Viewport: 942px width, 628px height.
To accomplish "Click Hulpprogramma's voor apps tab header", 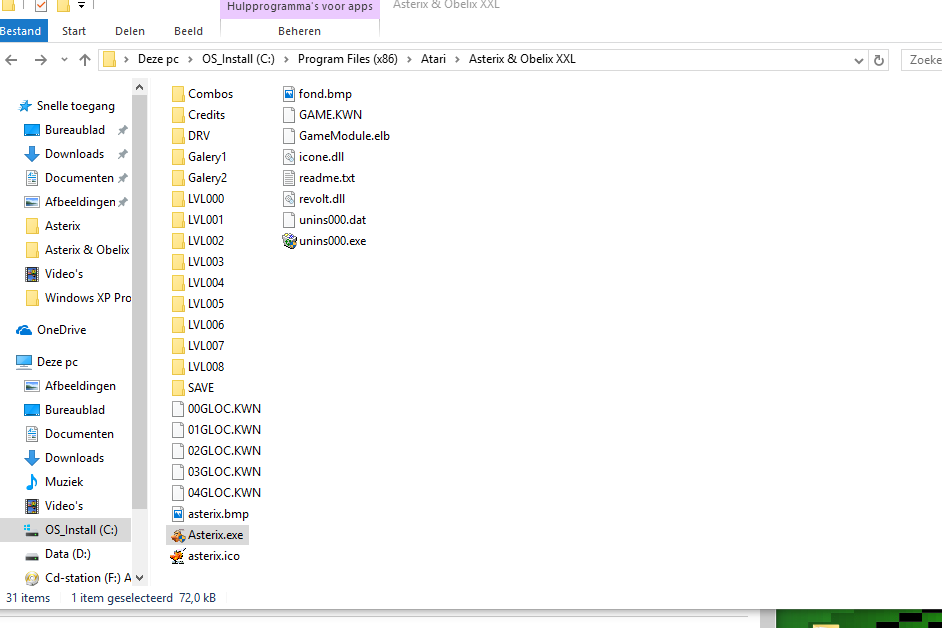I will [x=300, y=7].
